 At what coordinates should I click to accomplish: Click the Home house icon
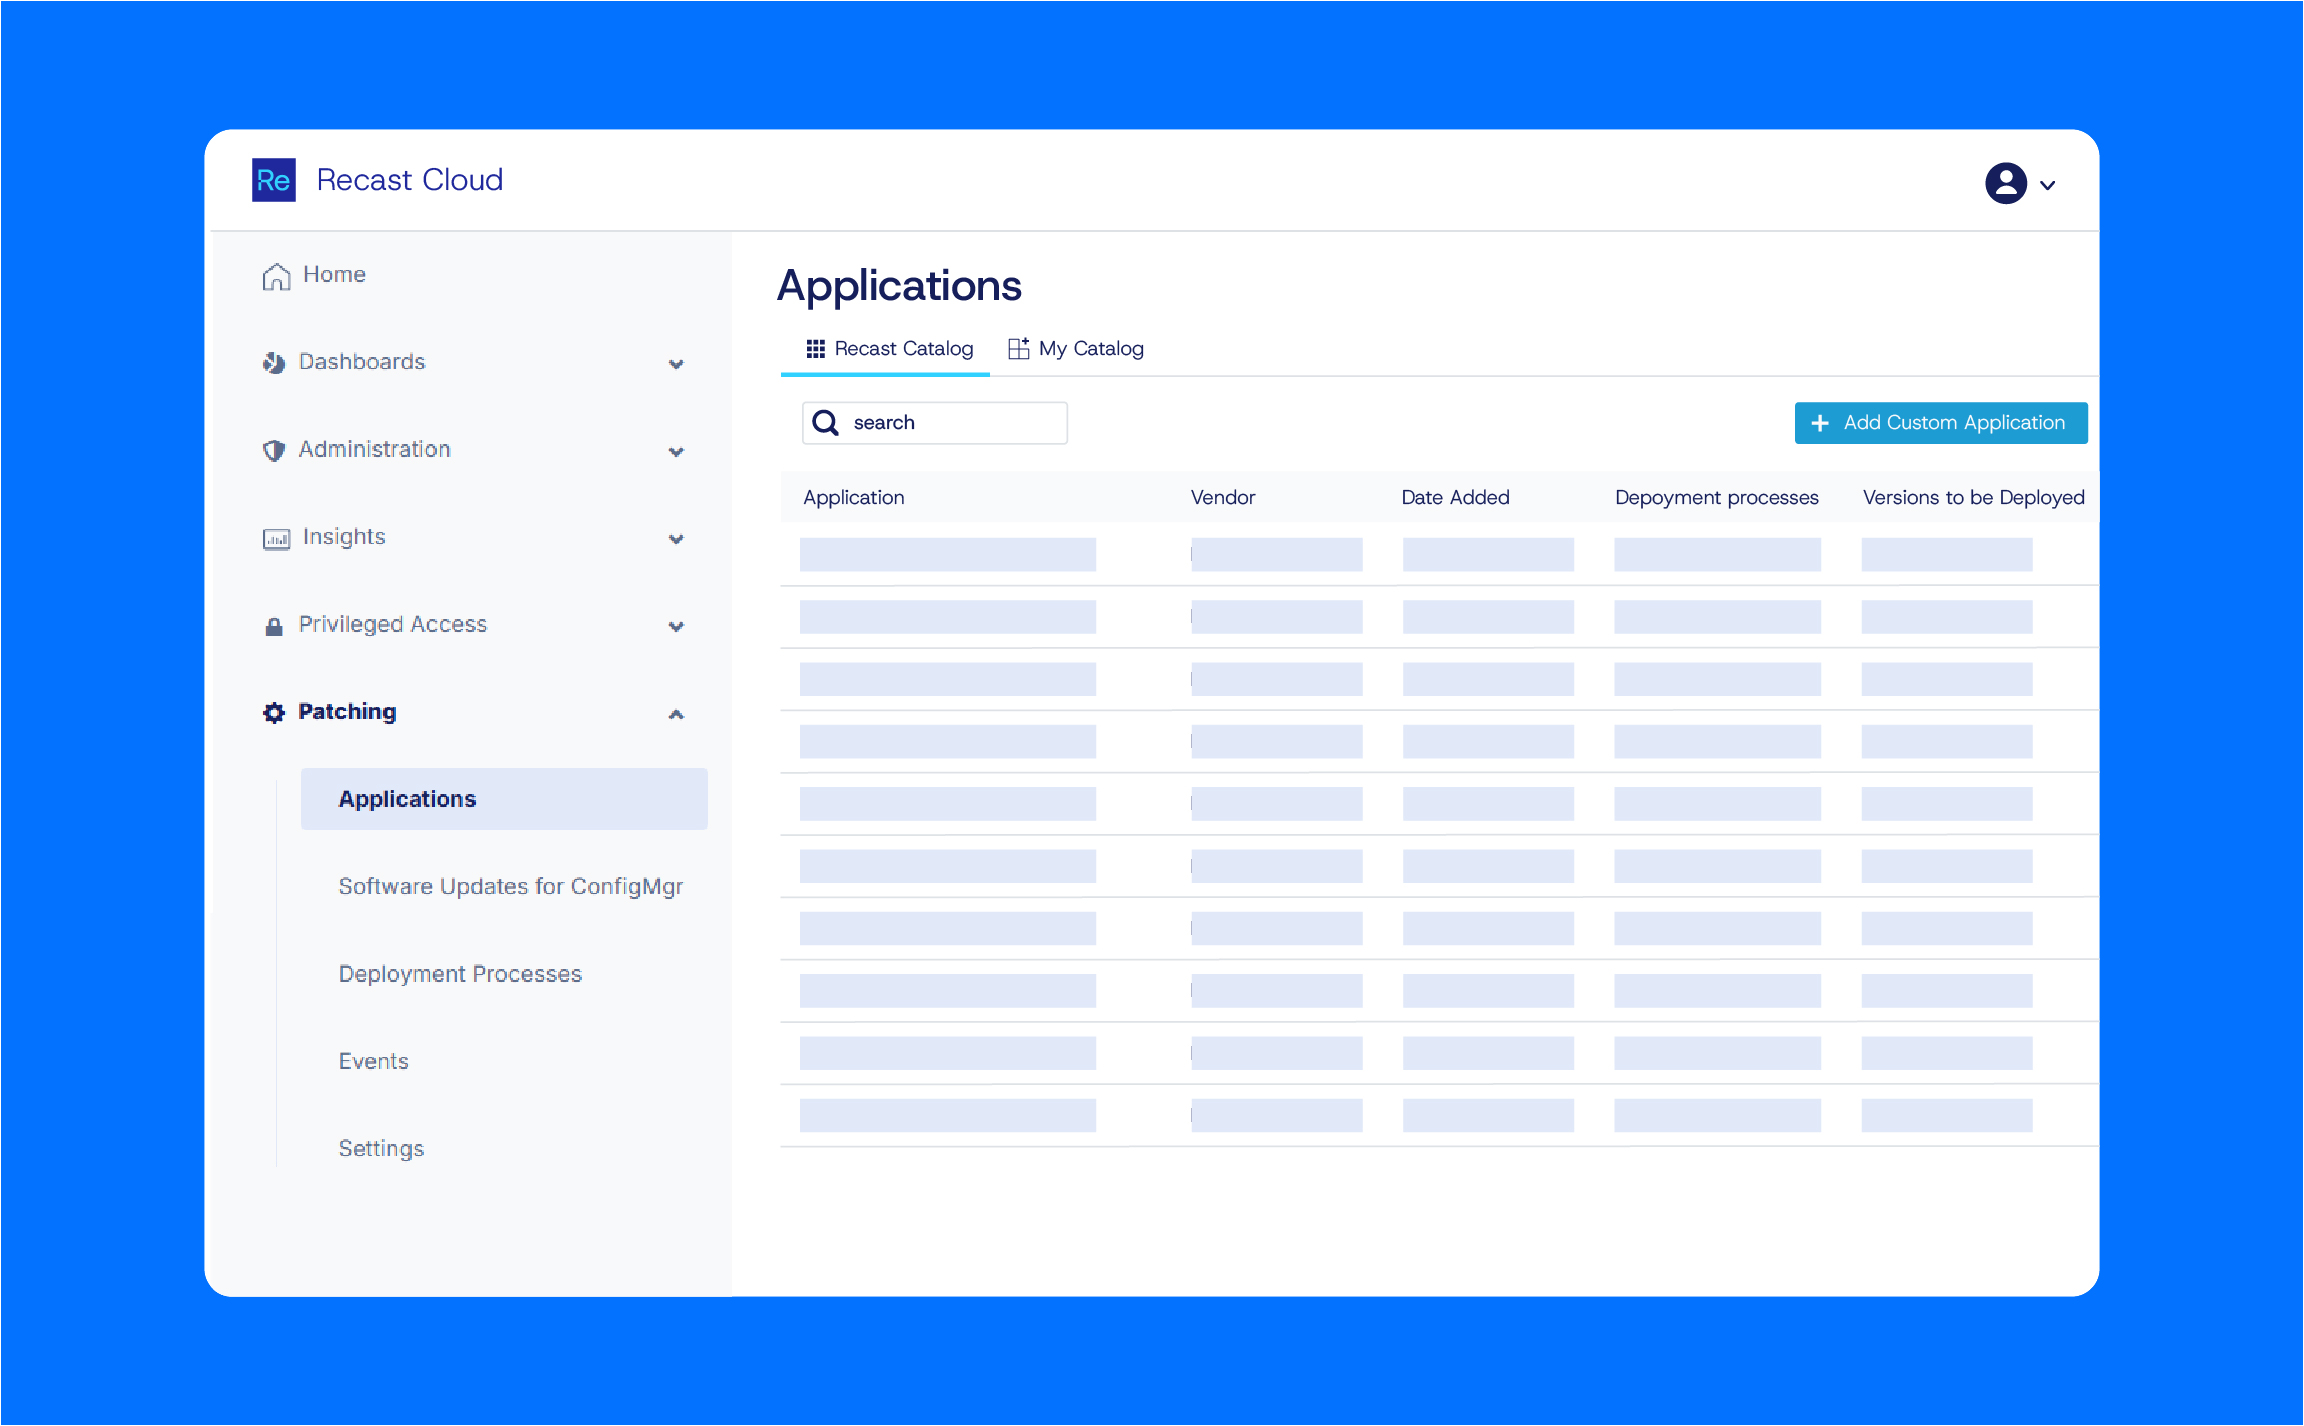click(x=276, y=276)
